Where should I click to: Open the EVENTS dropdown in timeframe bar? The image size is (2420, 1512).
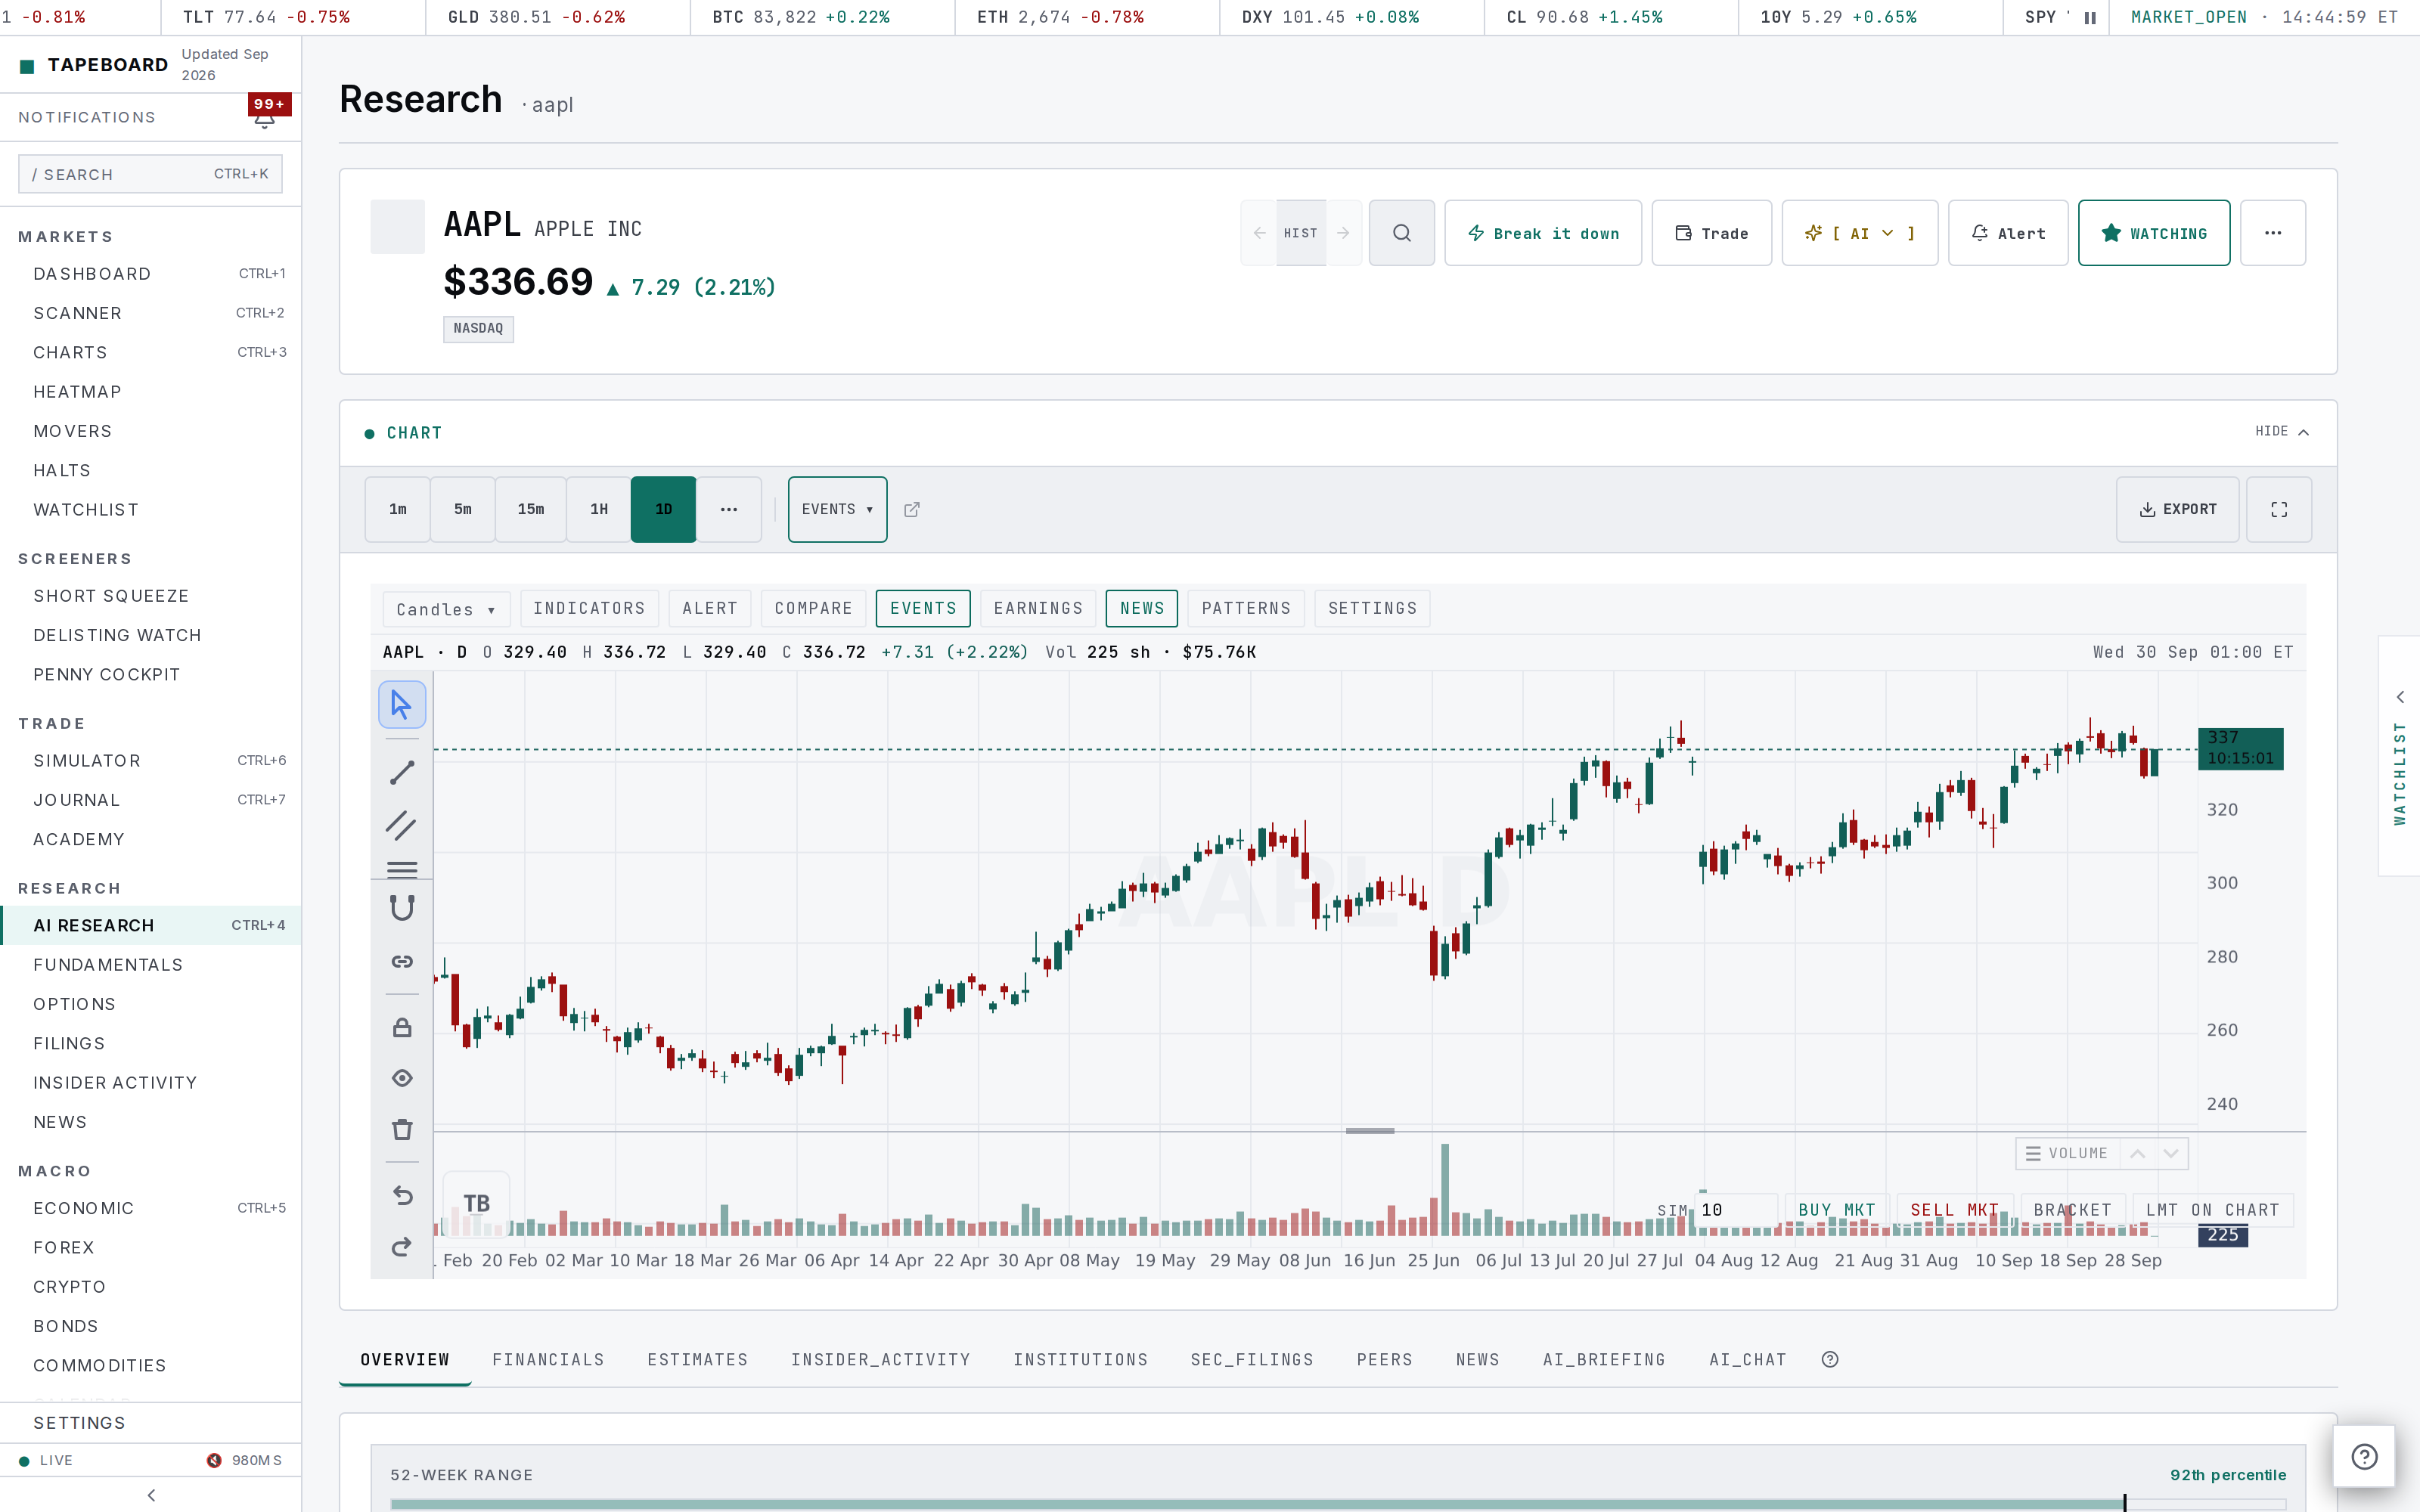[x=837, y=510]
